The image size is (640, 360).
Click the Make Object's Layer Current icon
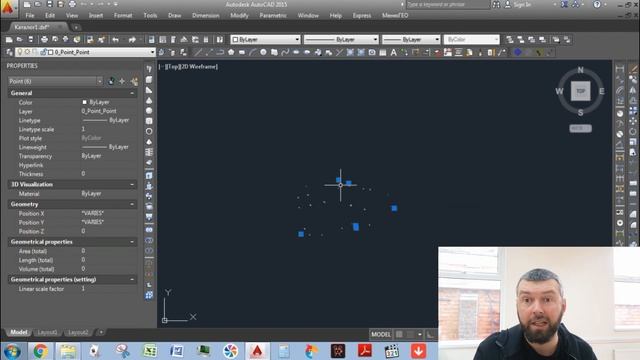click(162, 52)
